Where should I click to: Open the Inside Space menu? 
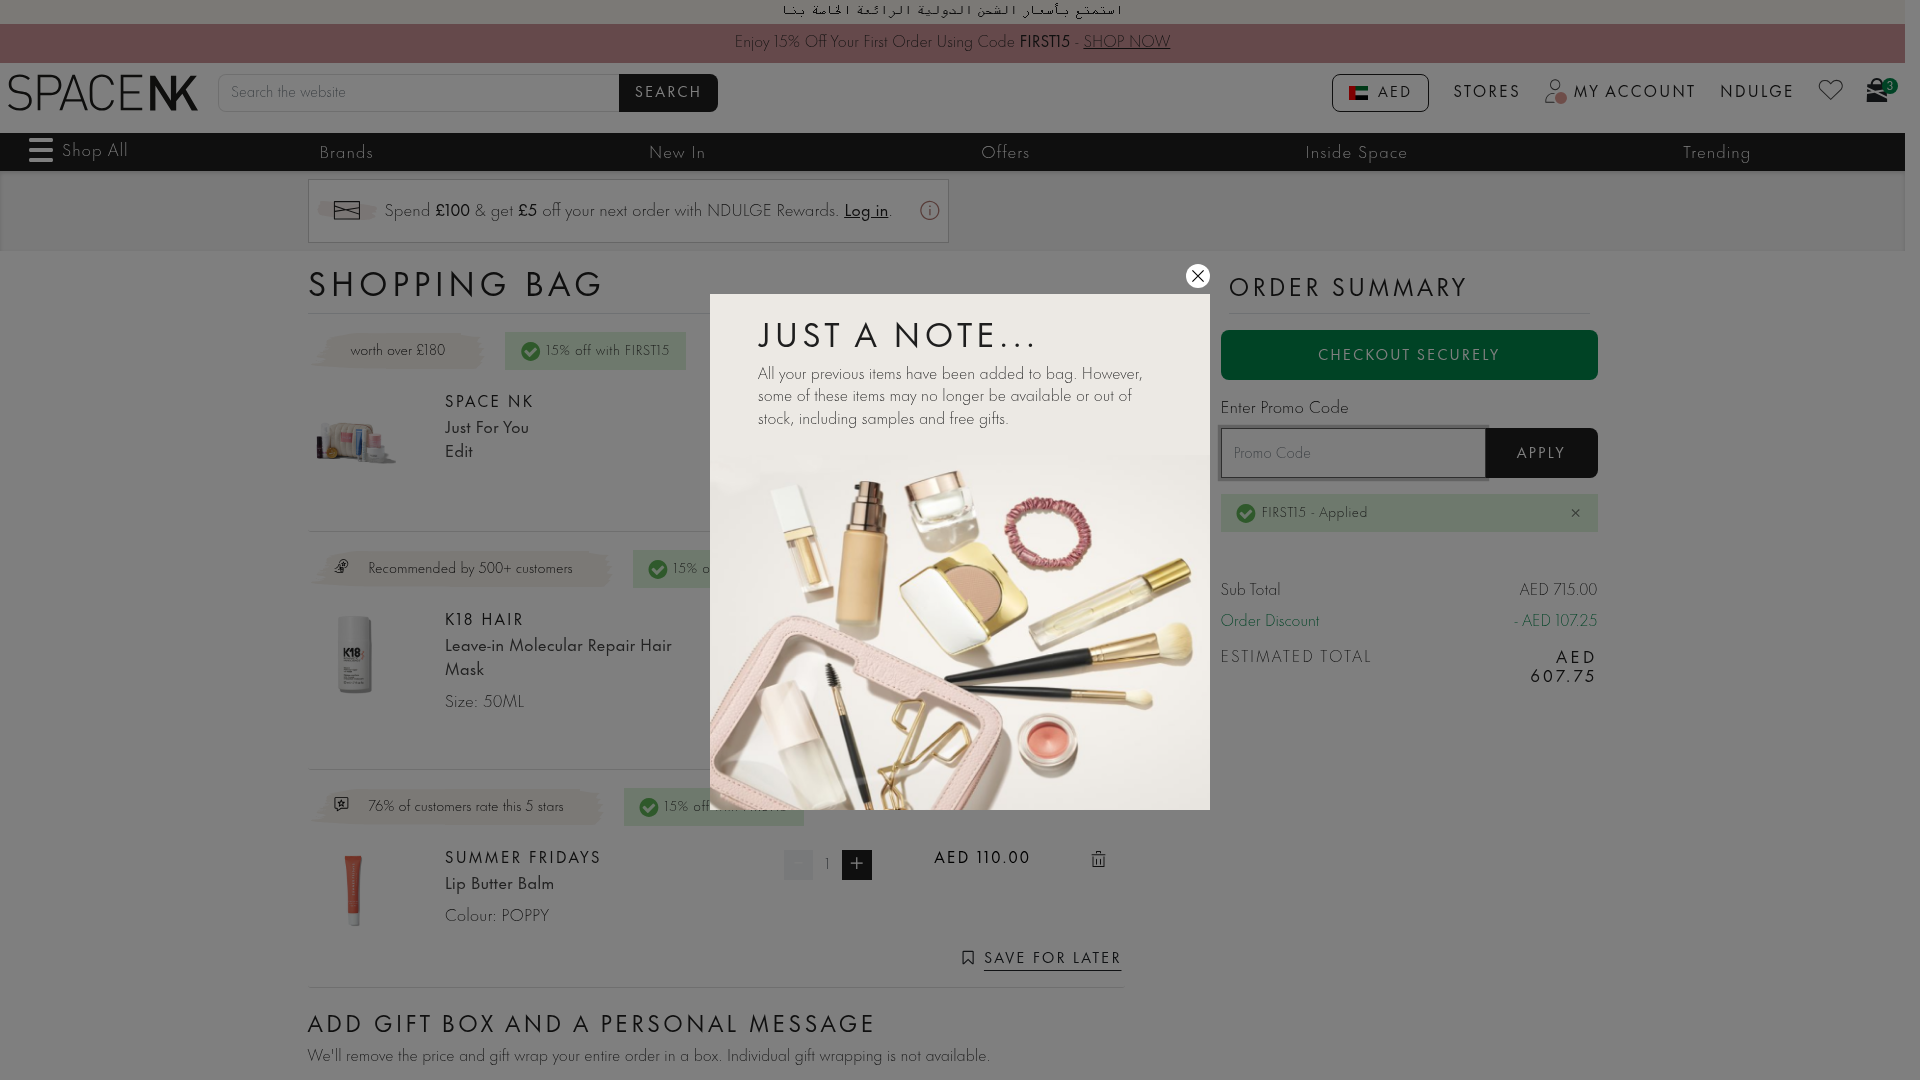coord(1355,153)
